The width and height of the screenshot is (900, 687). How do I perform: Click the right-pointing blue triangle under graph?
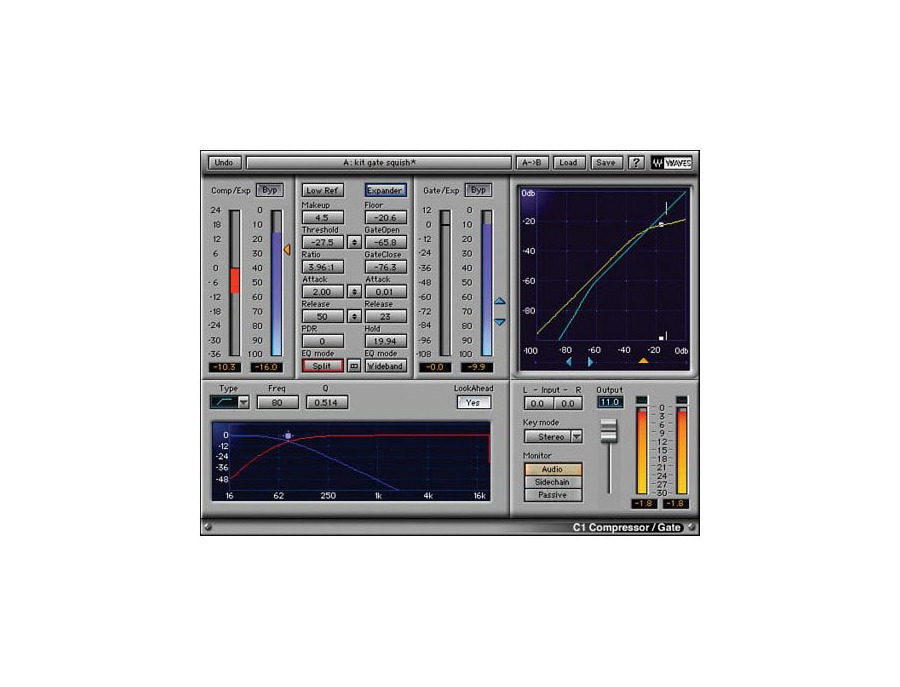(x=590, y=362)
